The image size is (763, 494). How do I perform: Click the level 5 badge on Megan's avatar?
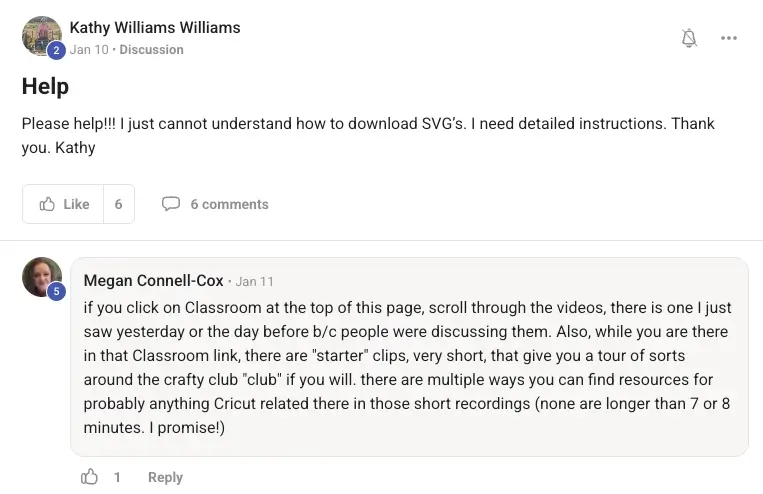pyautogui.click(x=57, y=292)
